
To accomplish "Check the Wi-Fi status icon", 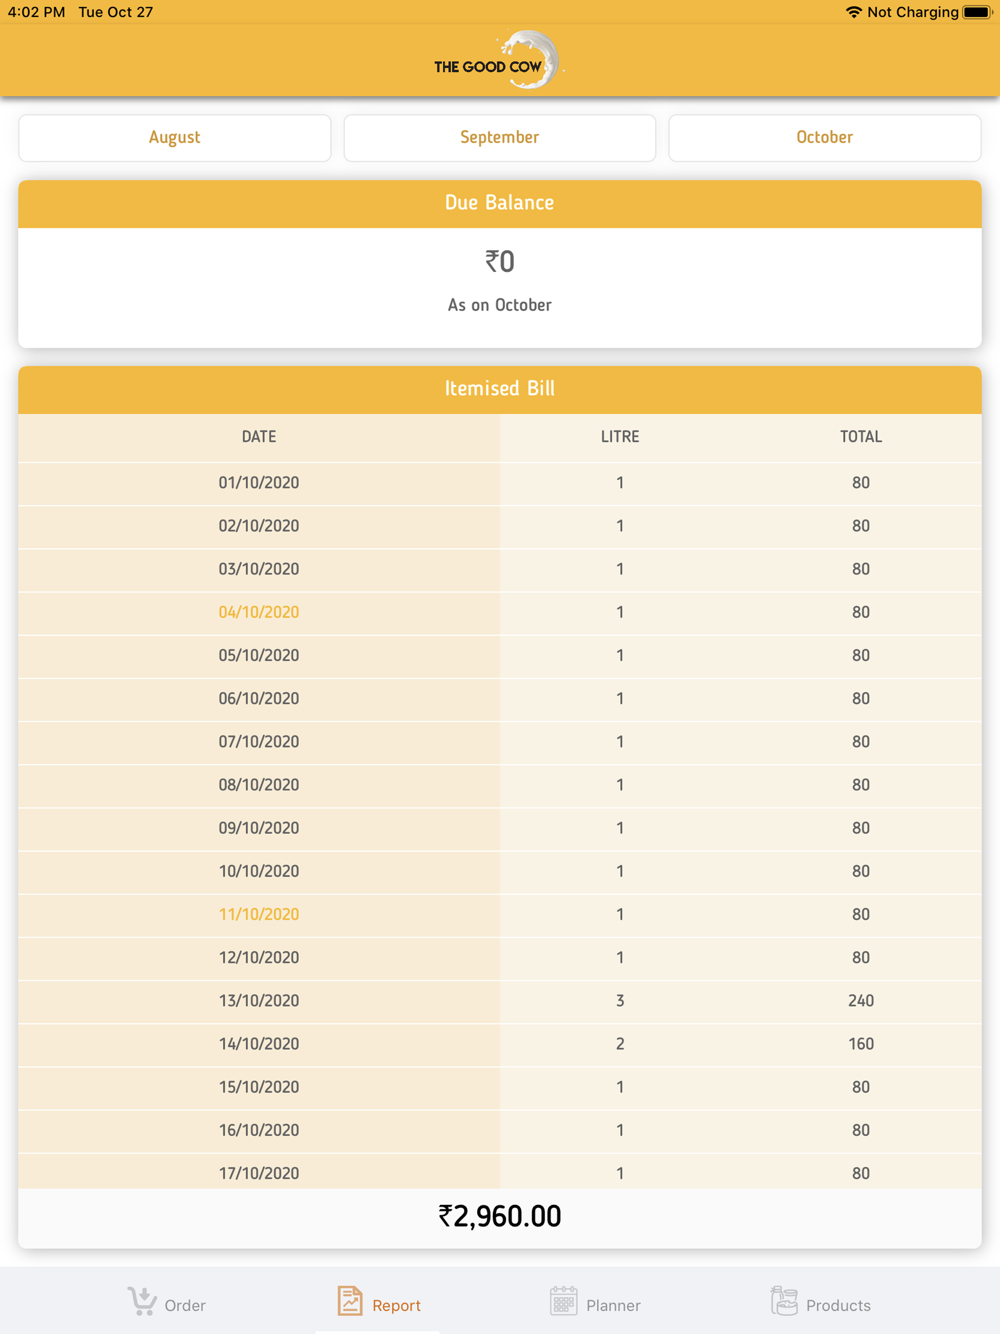I will point(853,12).
